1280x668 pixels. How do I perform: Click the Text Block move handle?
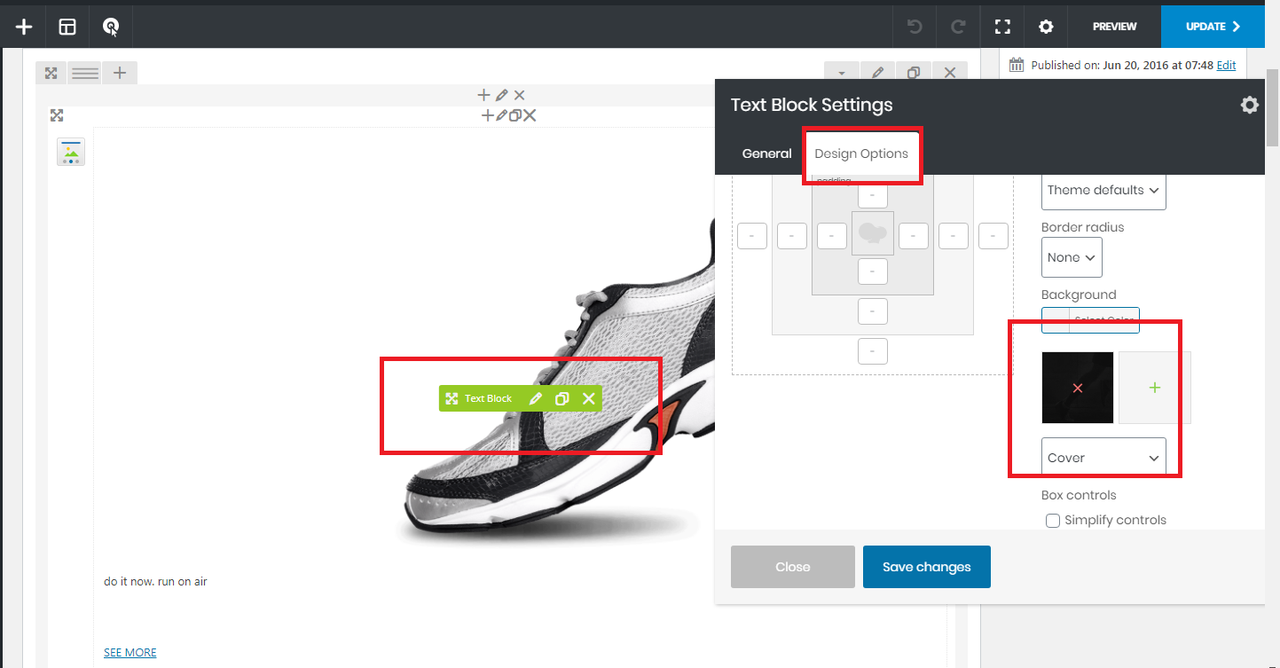(452, 399)
